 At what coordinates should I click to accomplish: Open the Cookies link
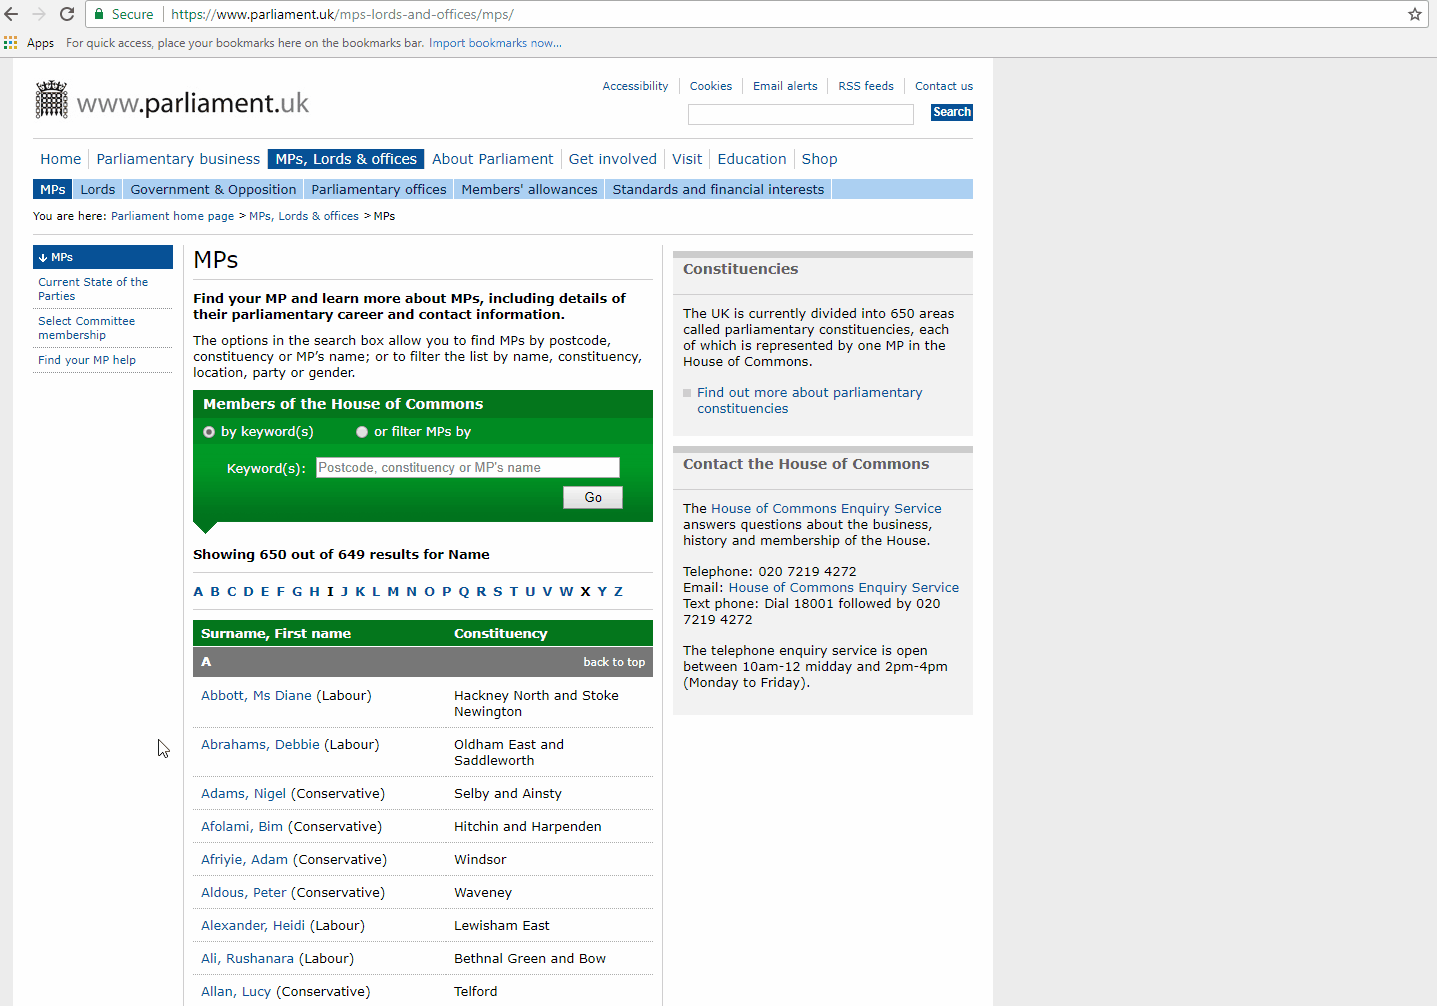tap(711, 86)
